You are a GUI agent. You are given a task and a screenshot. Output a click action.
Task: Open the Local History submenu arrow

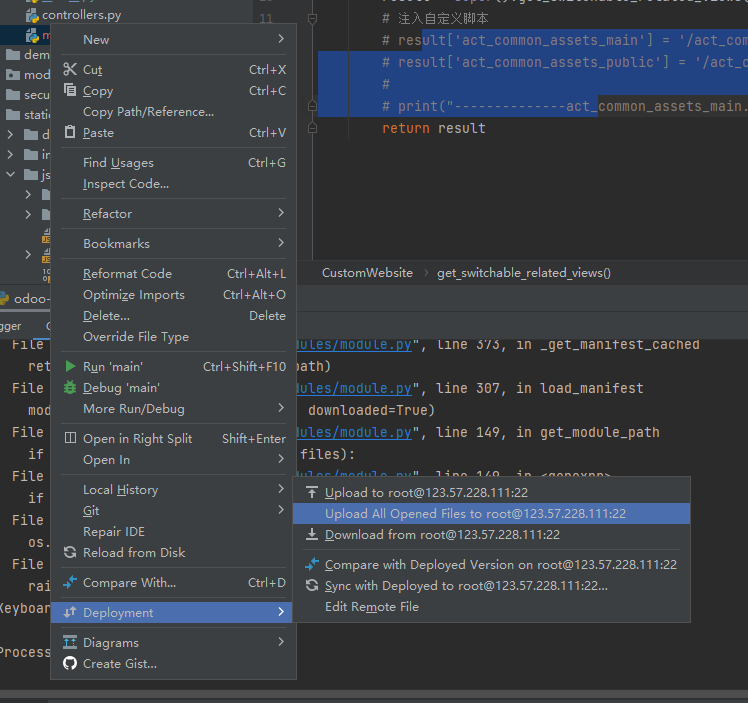(281, 490)
